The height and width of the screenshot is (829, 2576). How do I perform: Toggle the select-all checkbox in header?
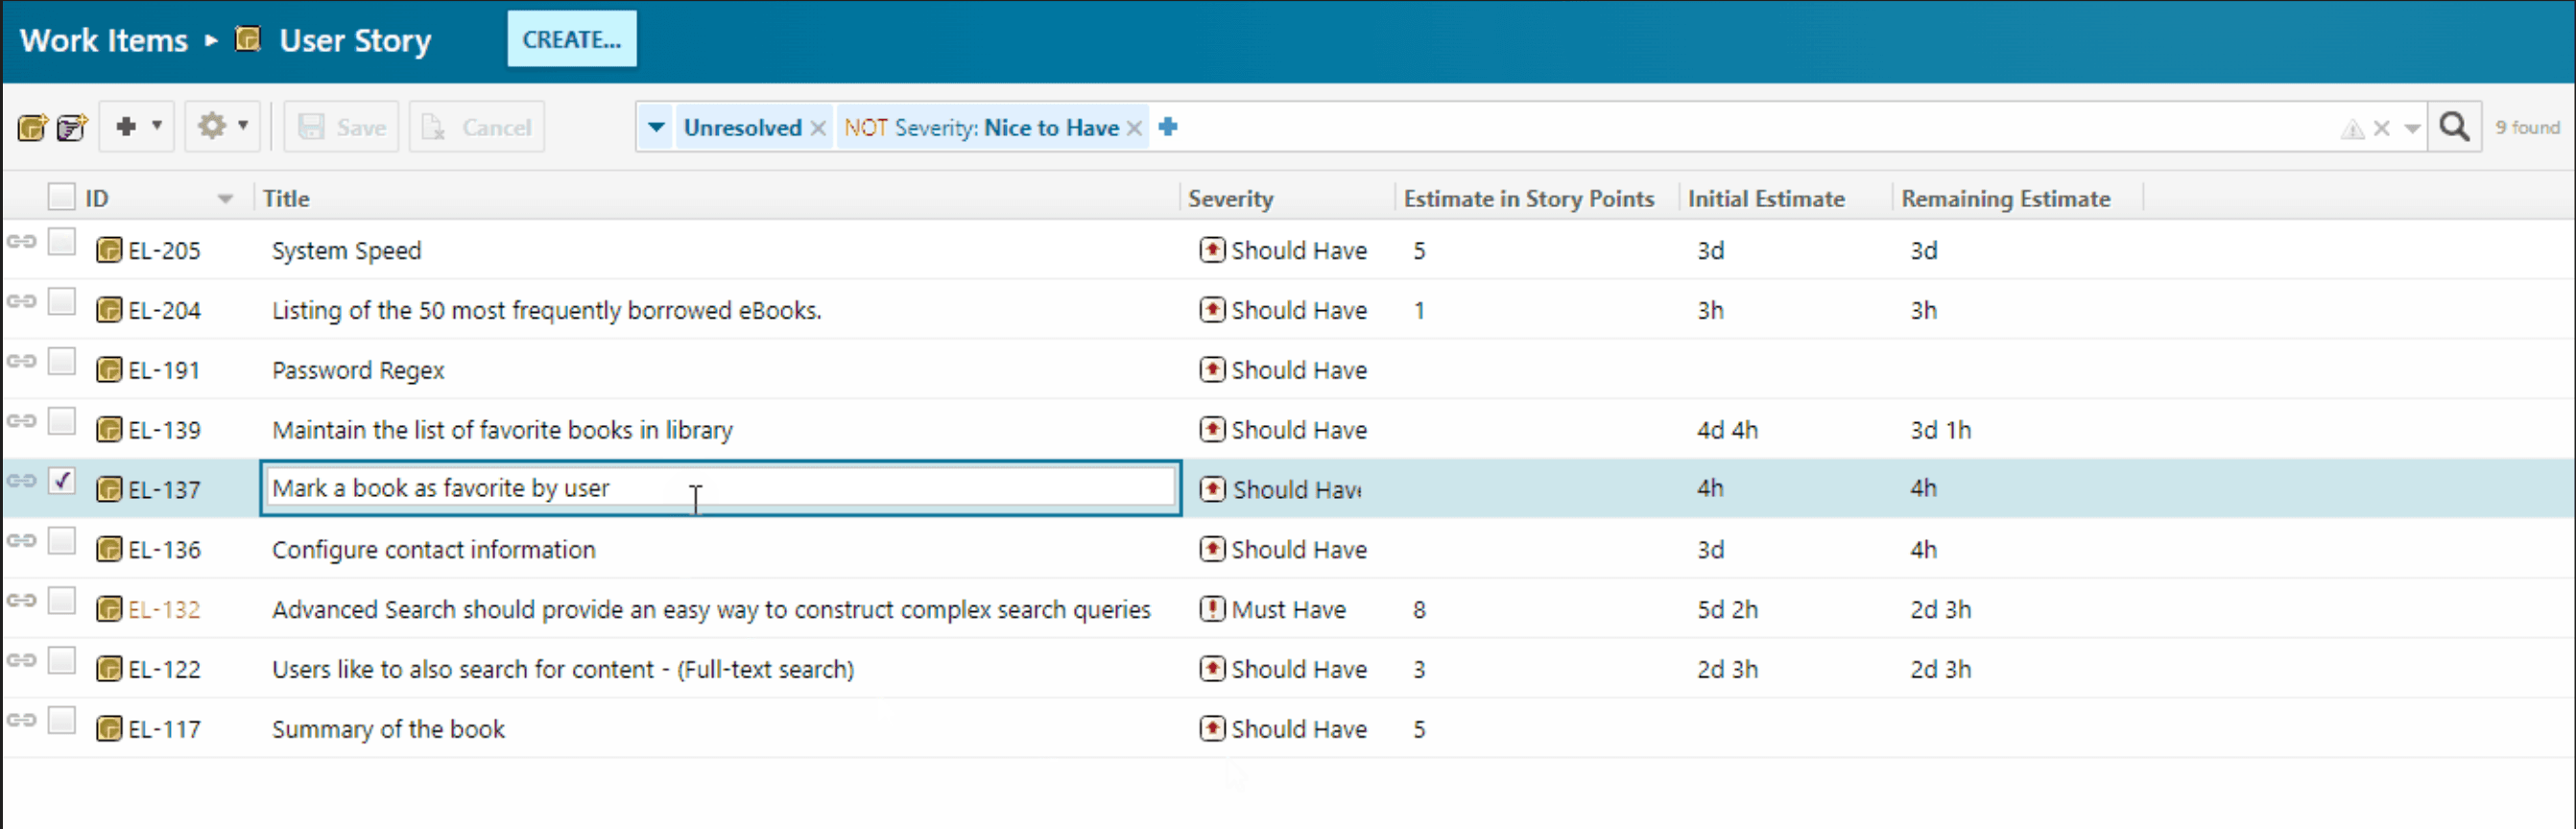pyautogui.click(x=61, y=197)
